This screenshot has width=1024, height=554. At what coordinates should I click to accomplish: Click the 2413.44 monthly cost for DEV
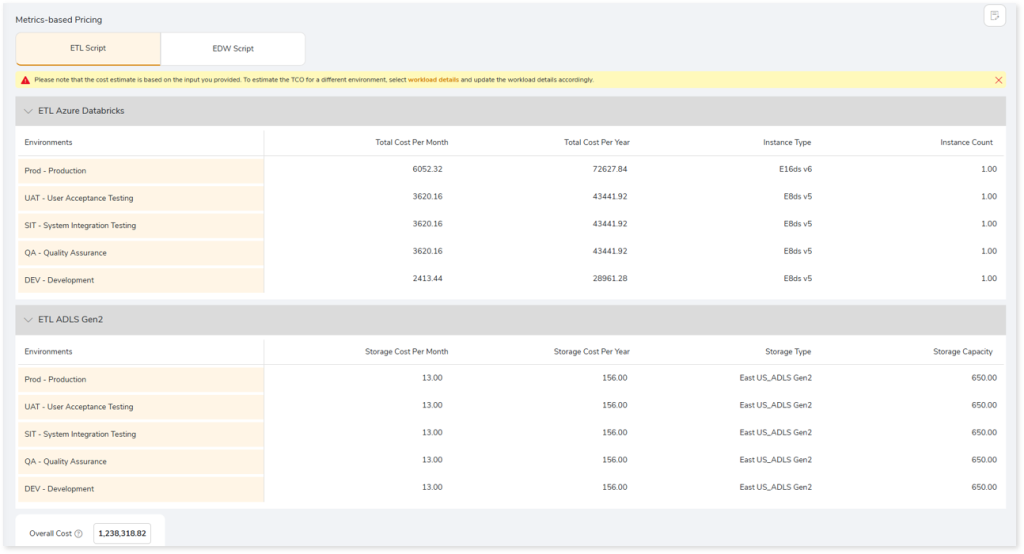coord(427,279)
